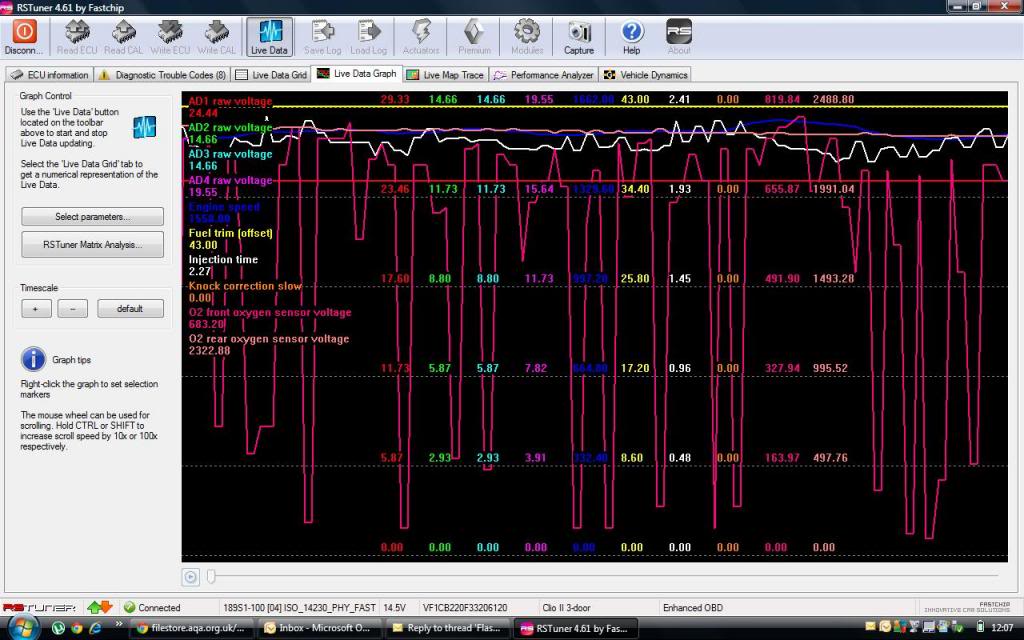The image size is (1024, 640).
Task: Click the Enhanced OBD status entry
Action: (693, 608)
